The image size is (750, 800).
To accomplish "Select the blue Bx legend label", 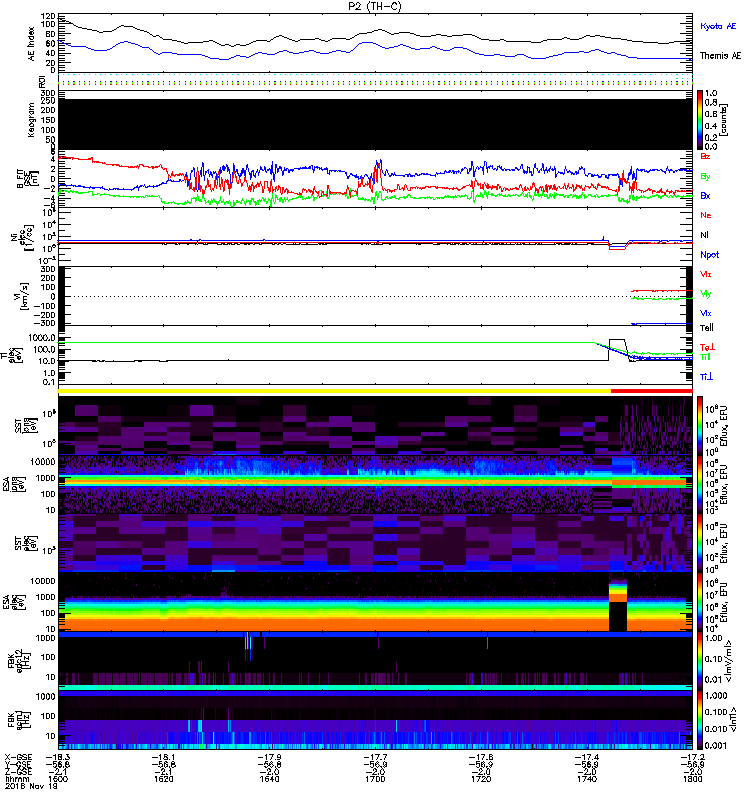I will tap(705, 195).
